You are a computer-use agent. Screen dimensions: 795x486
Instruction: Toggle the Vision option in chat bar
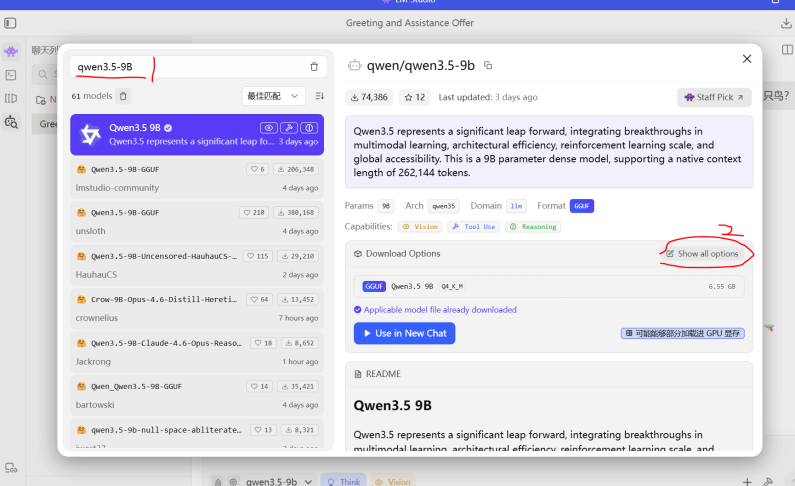point(393,481)
